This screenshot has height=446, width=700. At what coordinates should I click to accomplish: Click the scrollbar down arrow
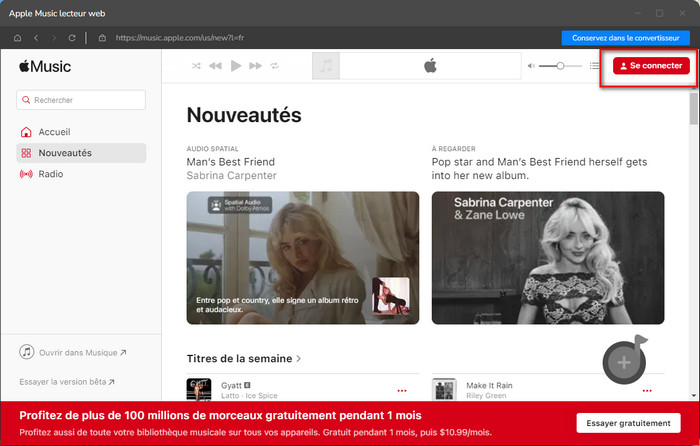[693, 396]
